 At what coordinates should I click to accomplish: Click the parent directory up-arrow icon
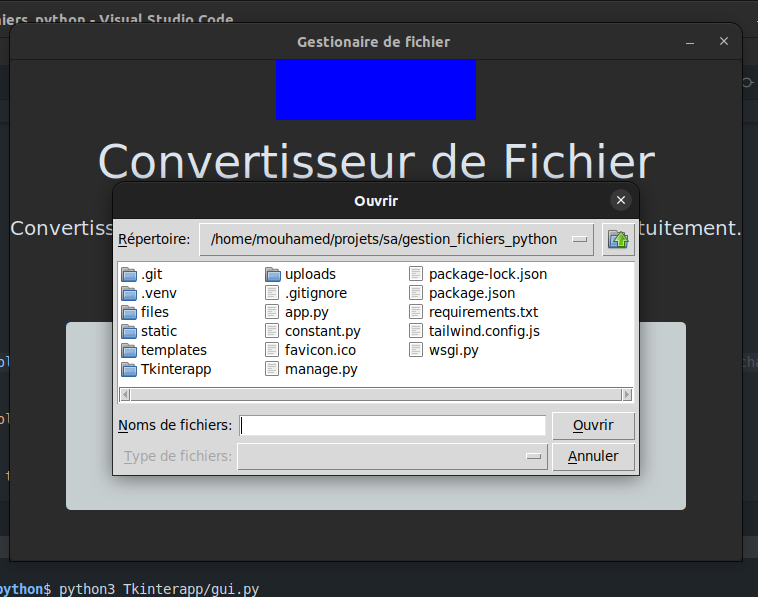(x=618, y=240)
